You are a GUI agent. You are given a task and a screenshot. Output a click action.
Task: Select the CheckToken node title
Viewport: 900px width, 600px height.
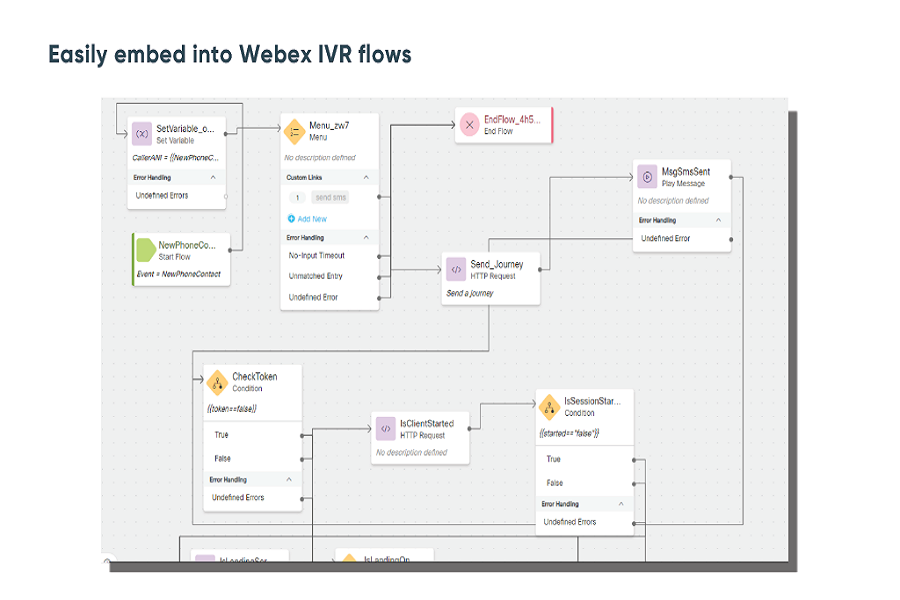tap(255, 377)
